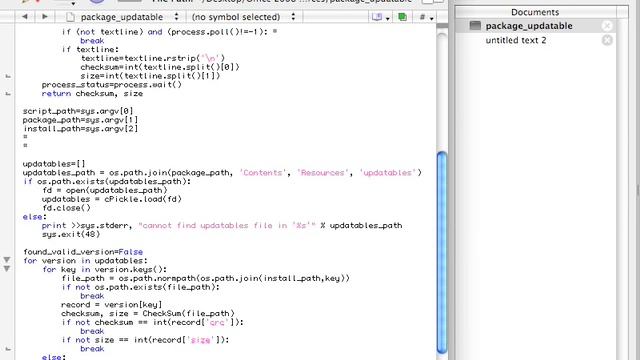Close package_updatable from the Documents drawer
Viewport: 640px width, 360px height.
(x=607, y=26)
